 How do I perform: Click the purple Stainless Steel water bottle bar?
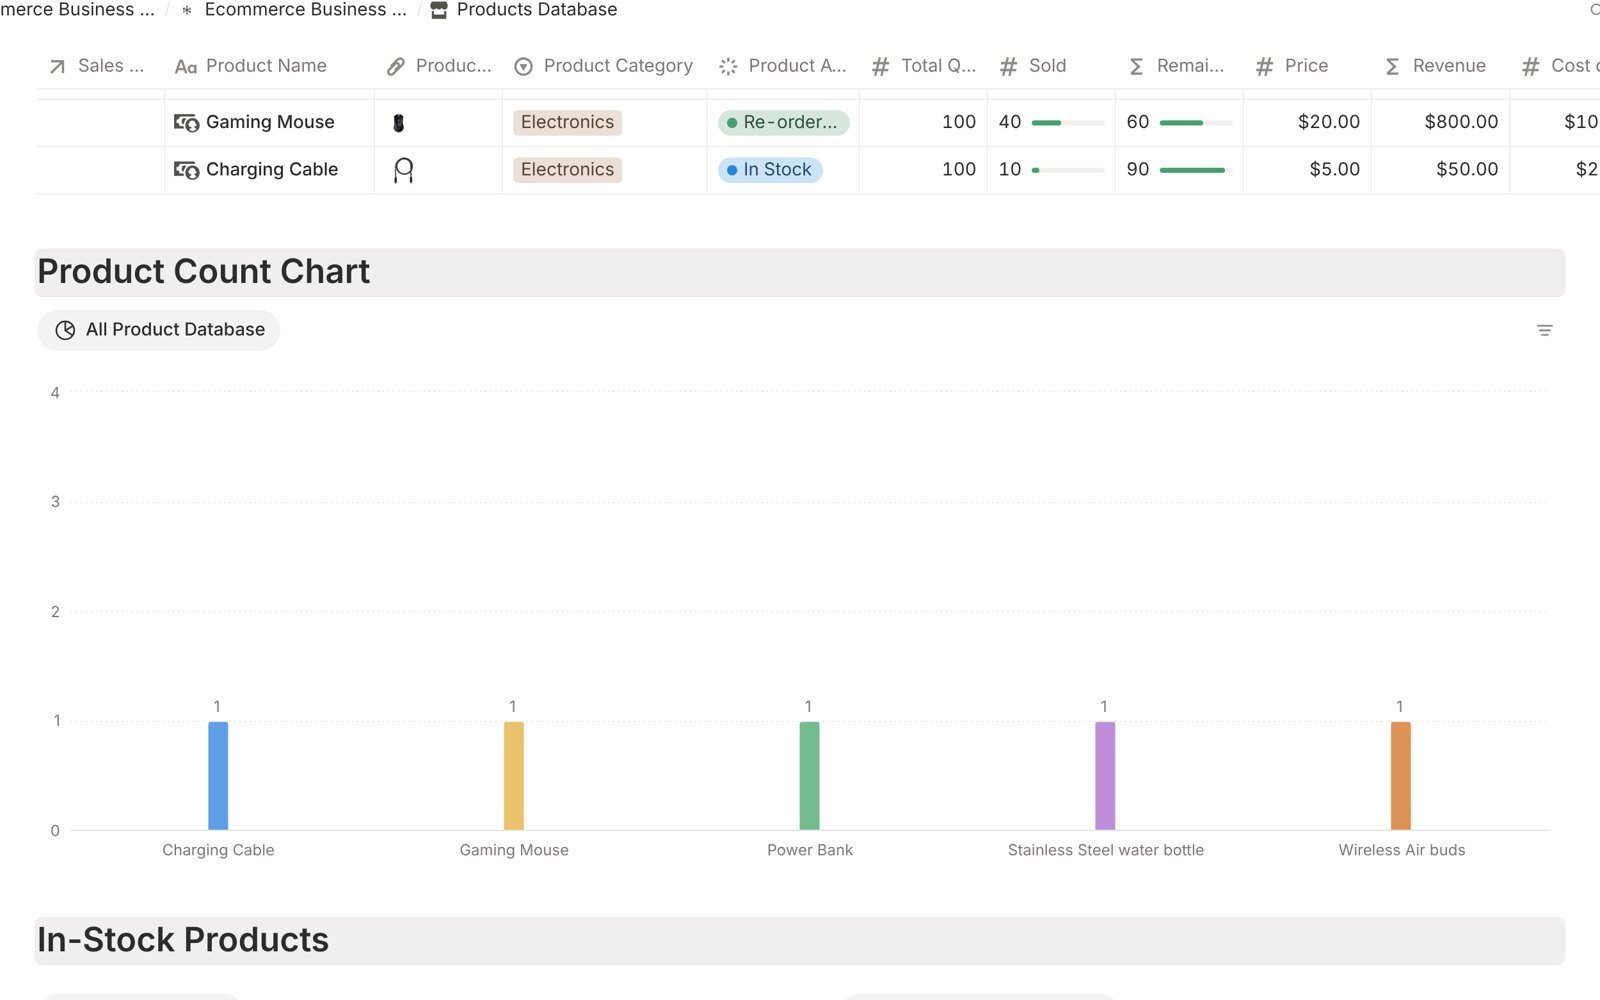[x=1105, y=776]
